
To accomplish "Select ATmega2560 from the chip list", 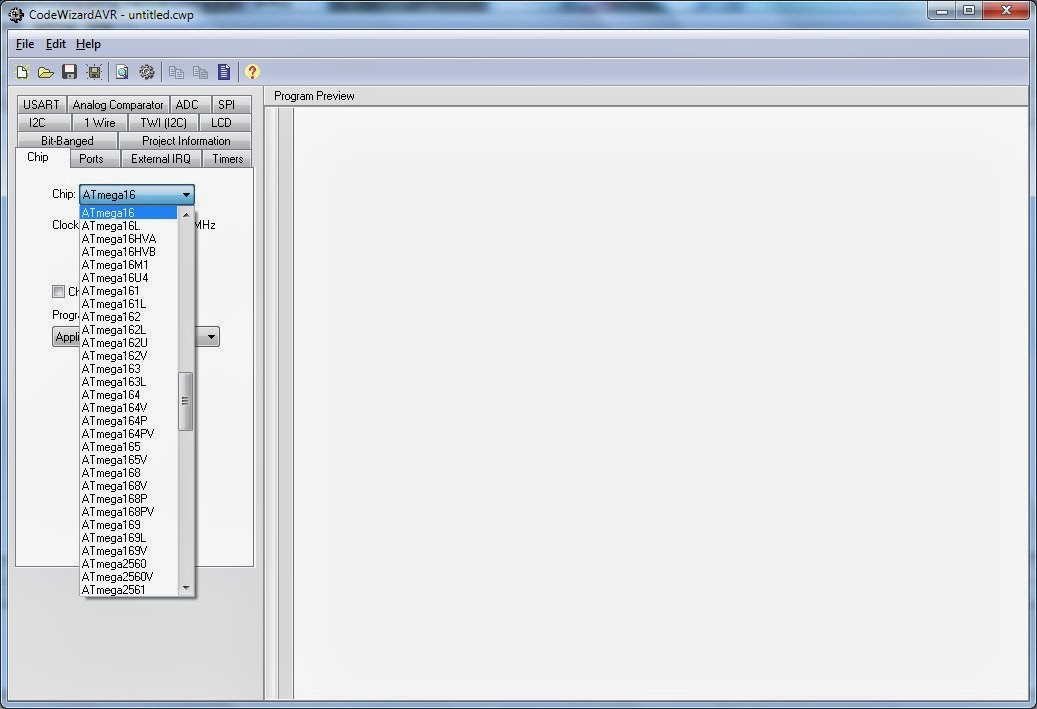I will click(x=128, y=564).
